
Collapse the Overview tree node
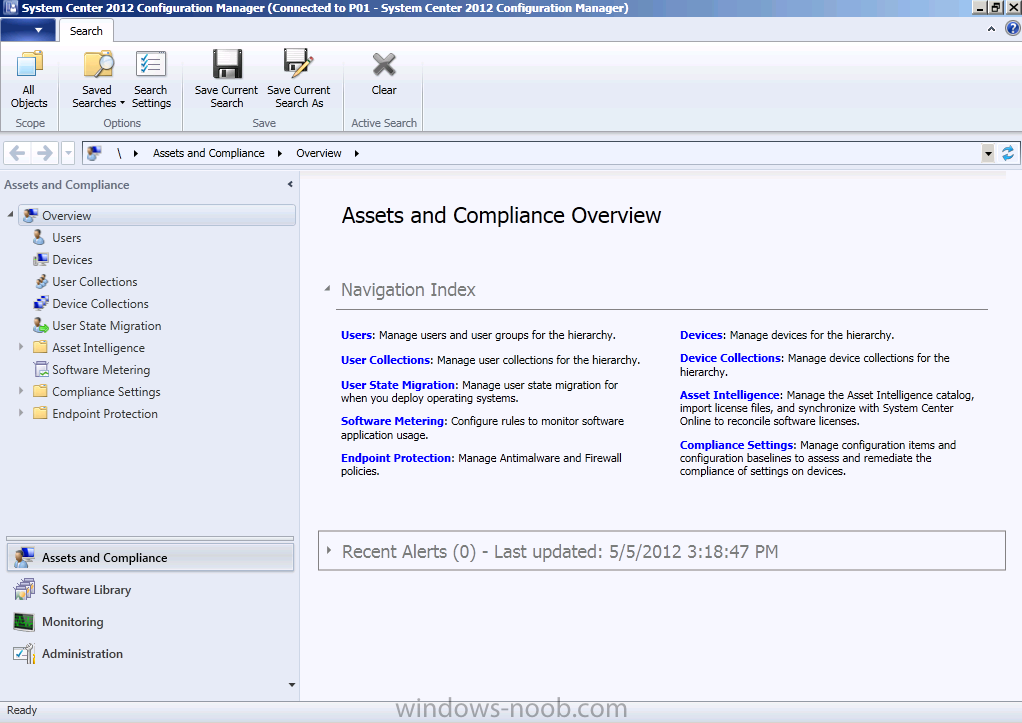tap(10, 214)
